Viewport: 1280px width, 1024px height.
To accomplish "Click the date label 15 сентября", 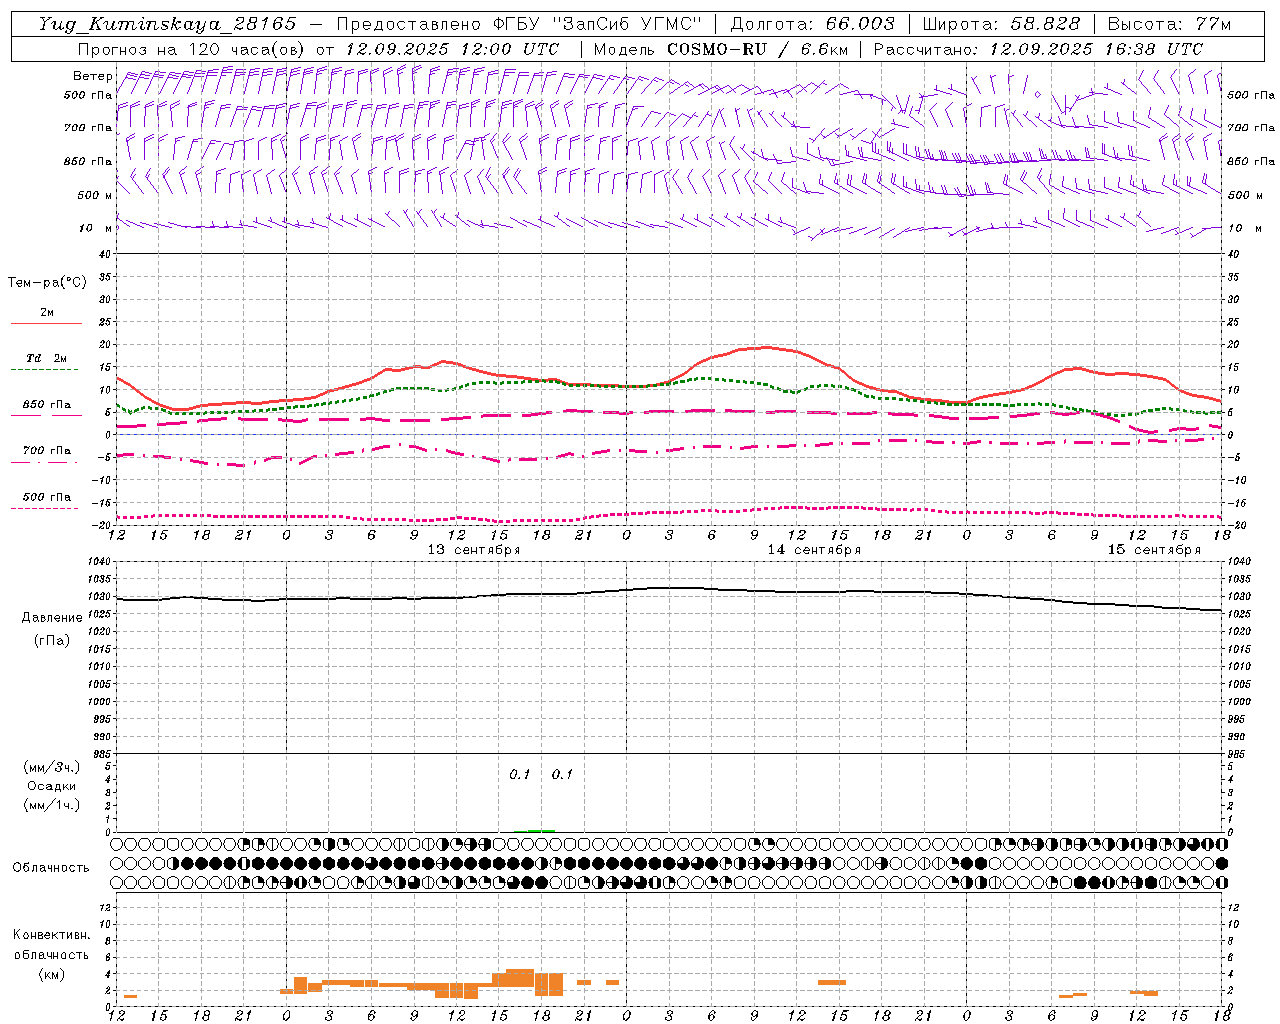I will pyautogui.click(x=1154, y=550).
